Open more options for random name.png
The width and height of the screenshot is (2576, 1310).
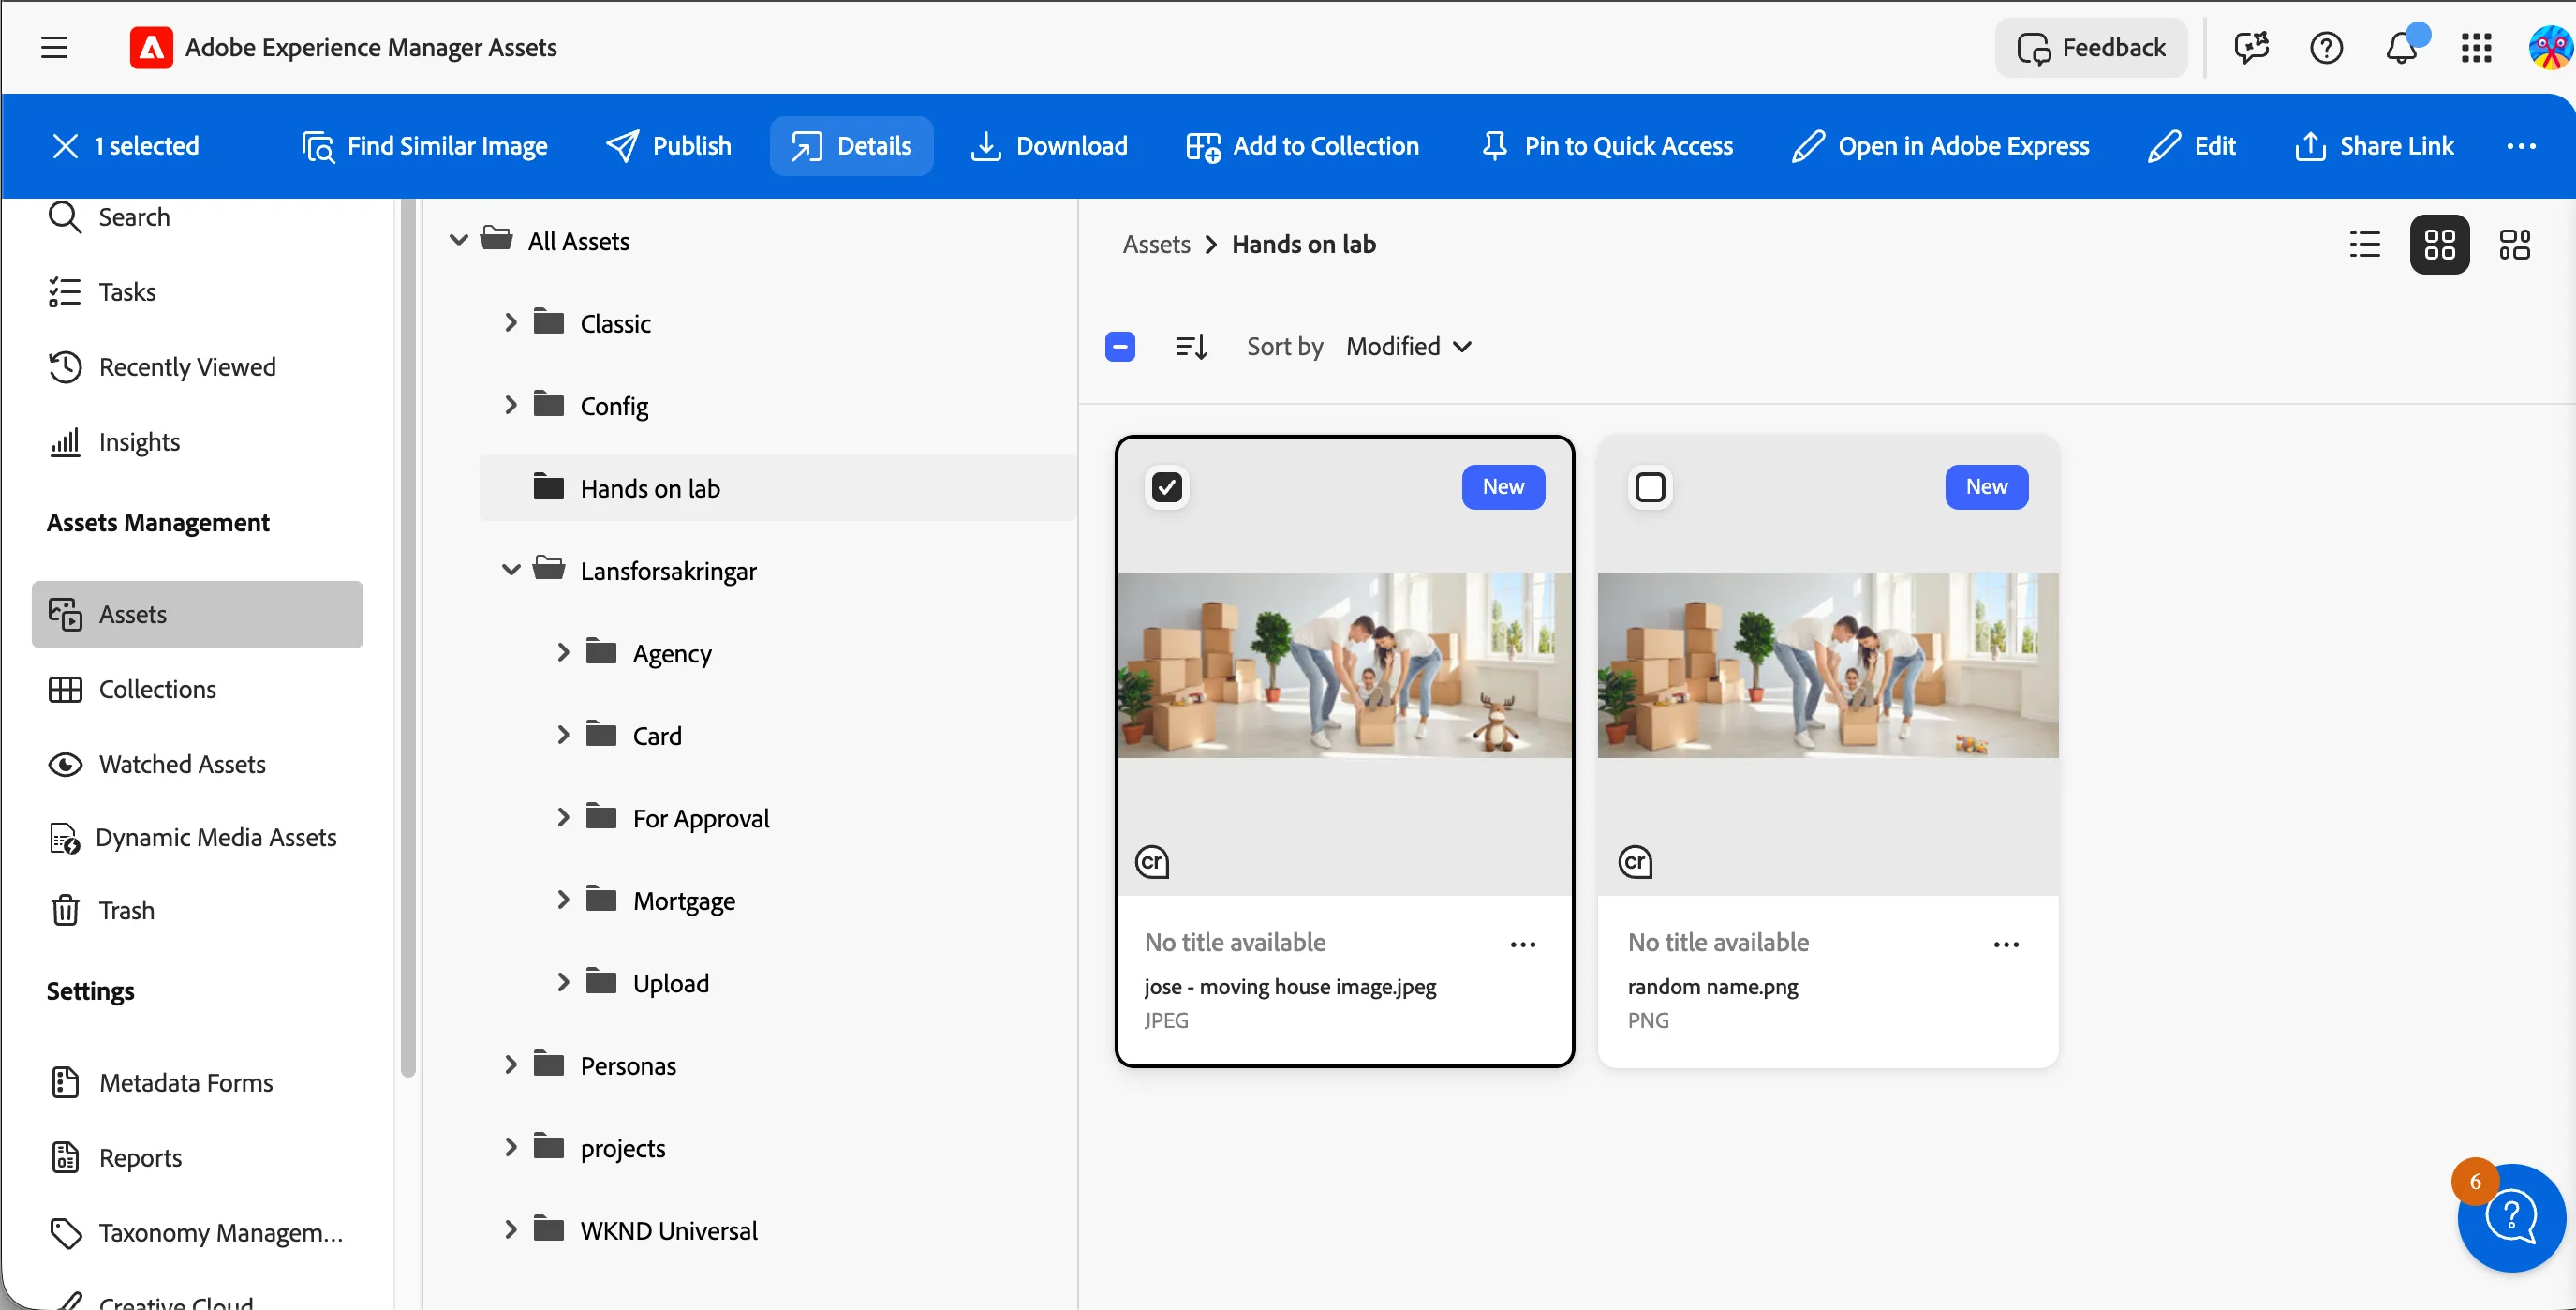[2006, 943]
